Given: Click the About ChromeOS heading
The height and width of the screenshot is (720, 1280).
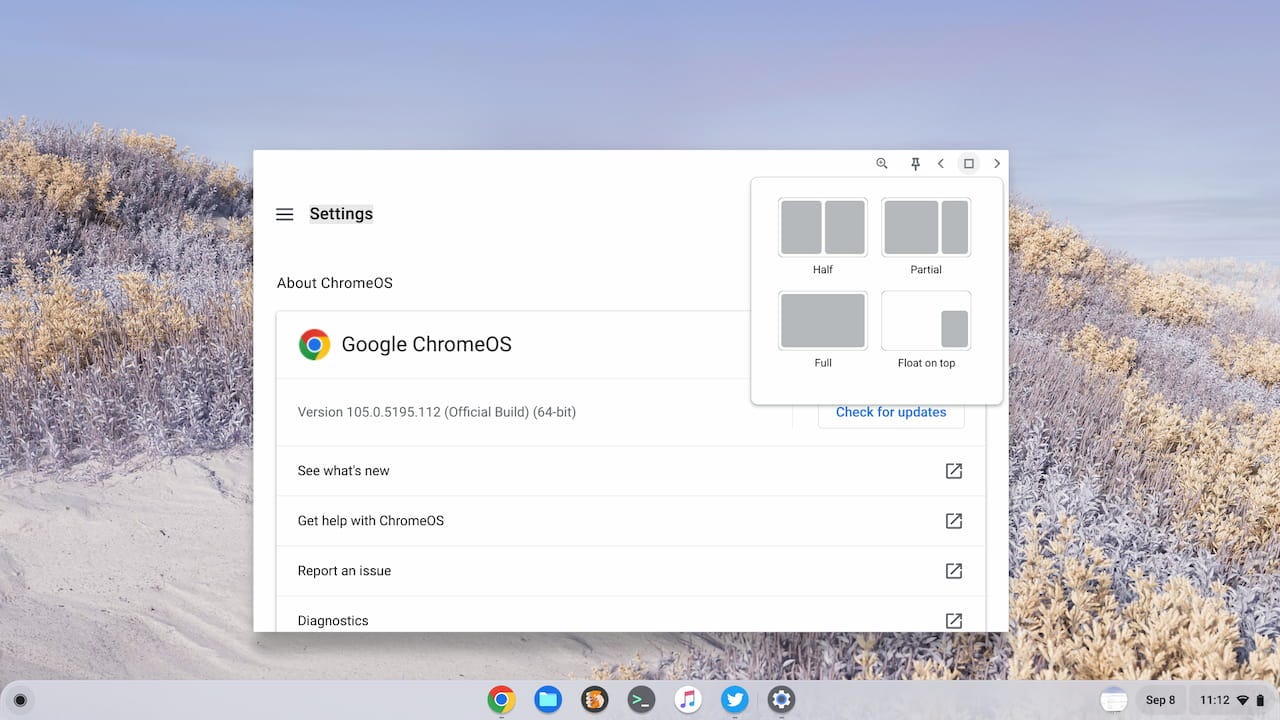Looking at the screenshot, I should pos(335,283).
